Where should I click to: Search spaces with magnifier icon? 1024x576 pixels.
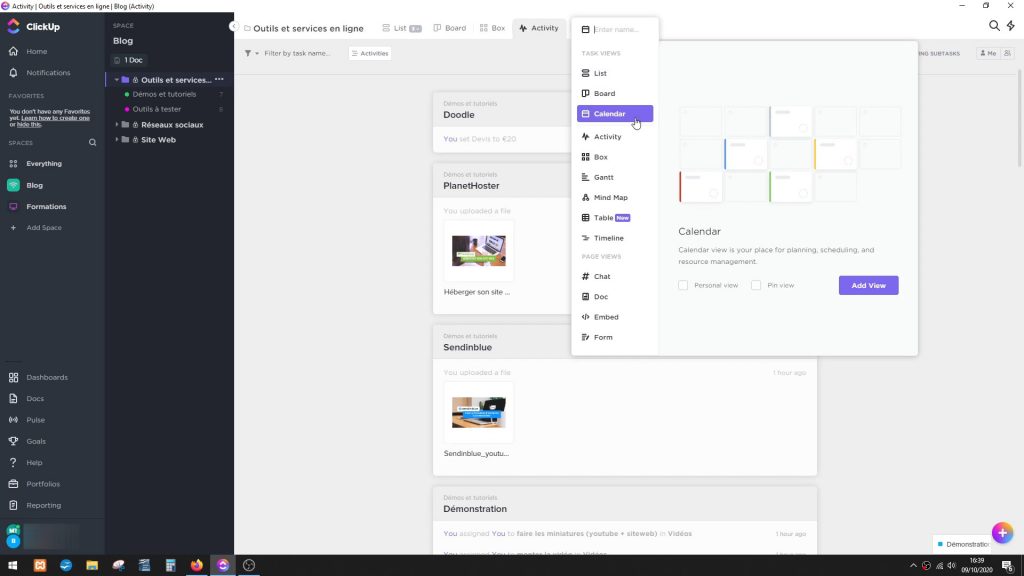(92, 142)
